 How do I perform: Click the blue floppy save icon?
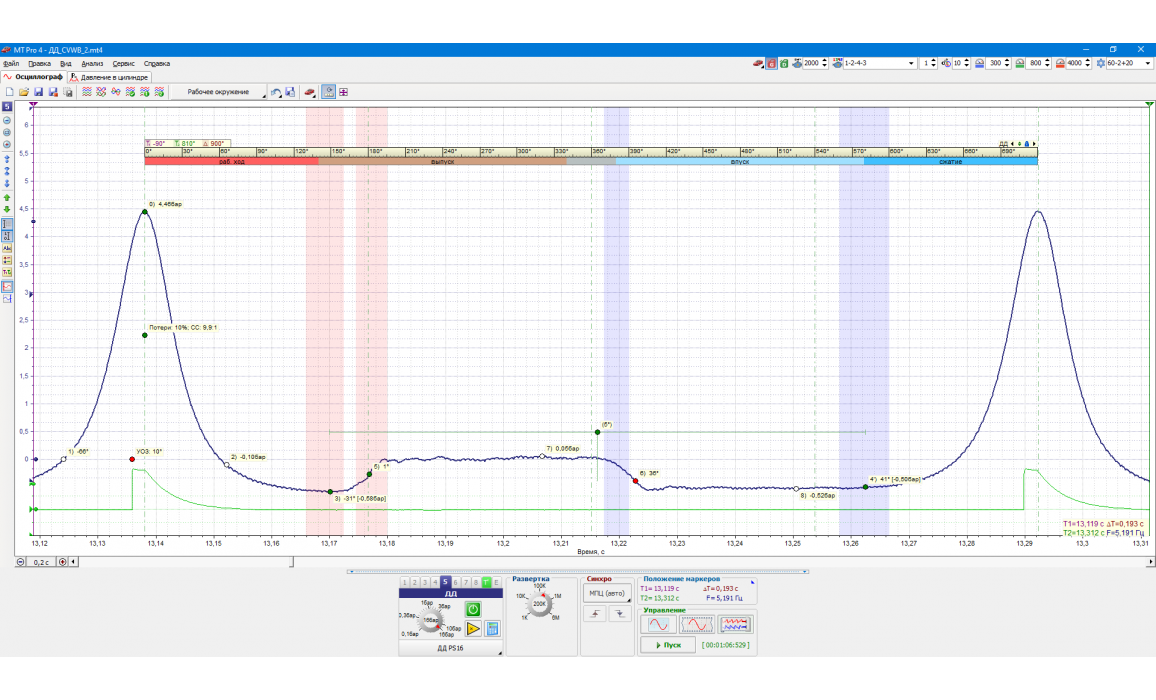[x=39, y=92]
